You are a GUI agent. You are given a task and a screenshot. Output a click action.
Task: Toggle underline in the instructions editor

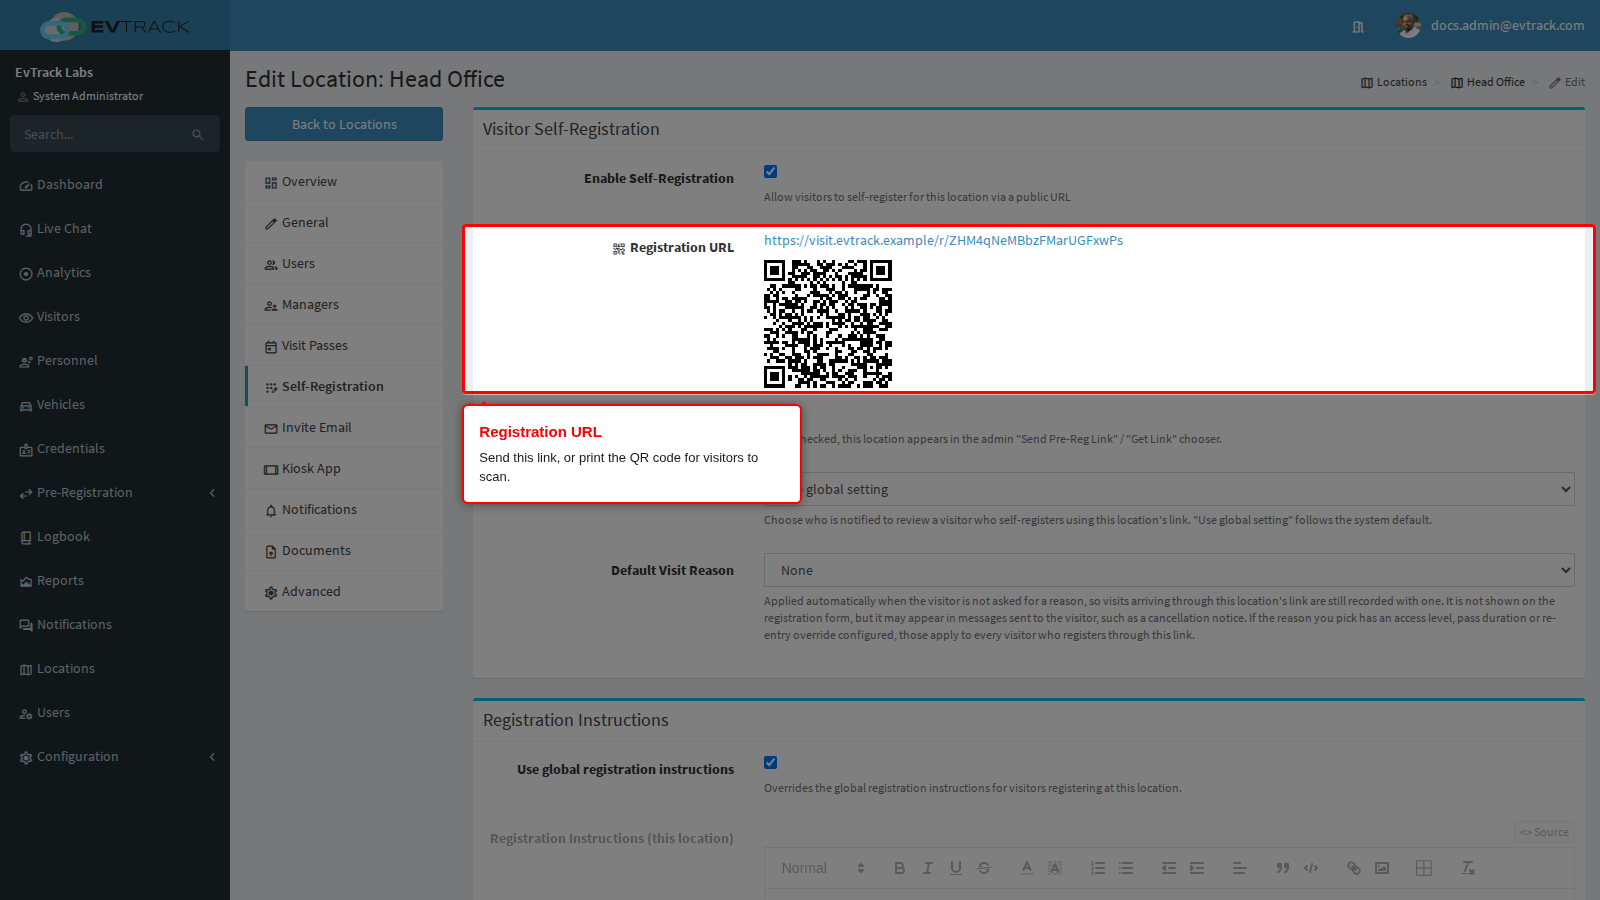click(x=955, y=868)
